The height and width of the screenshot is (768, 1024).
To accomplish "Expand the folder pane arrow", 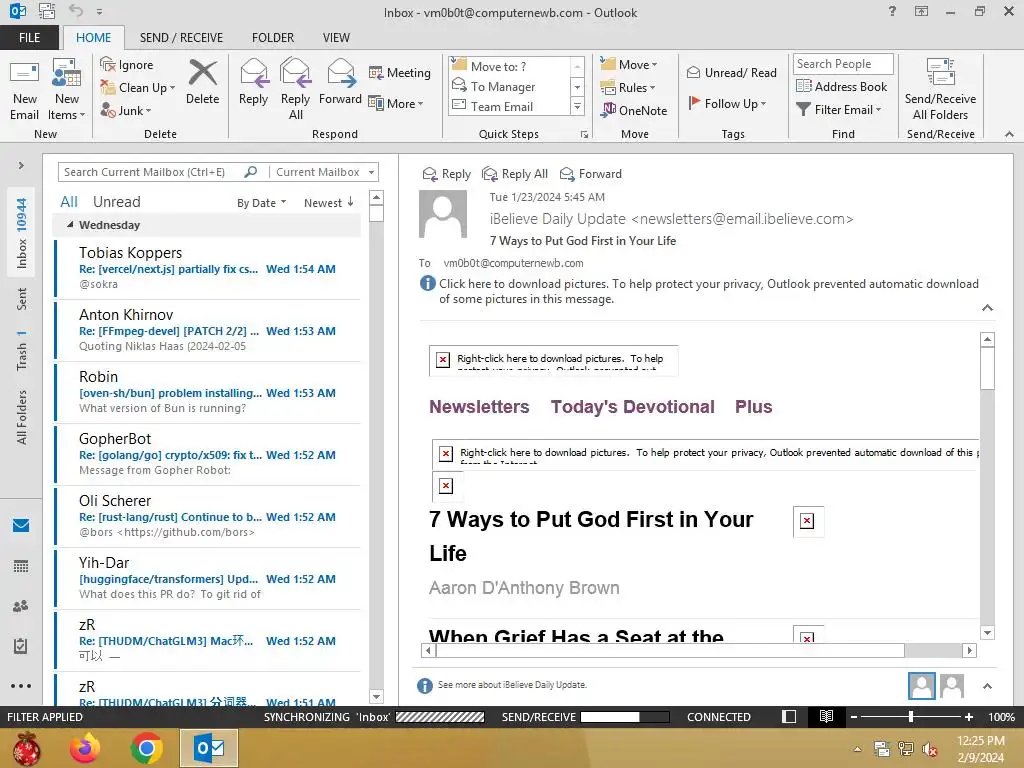I will [21, 165].
